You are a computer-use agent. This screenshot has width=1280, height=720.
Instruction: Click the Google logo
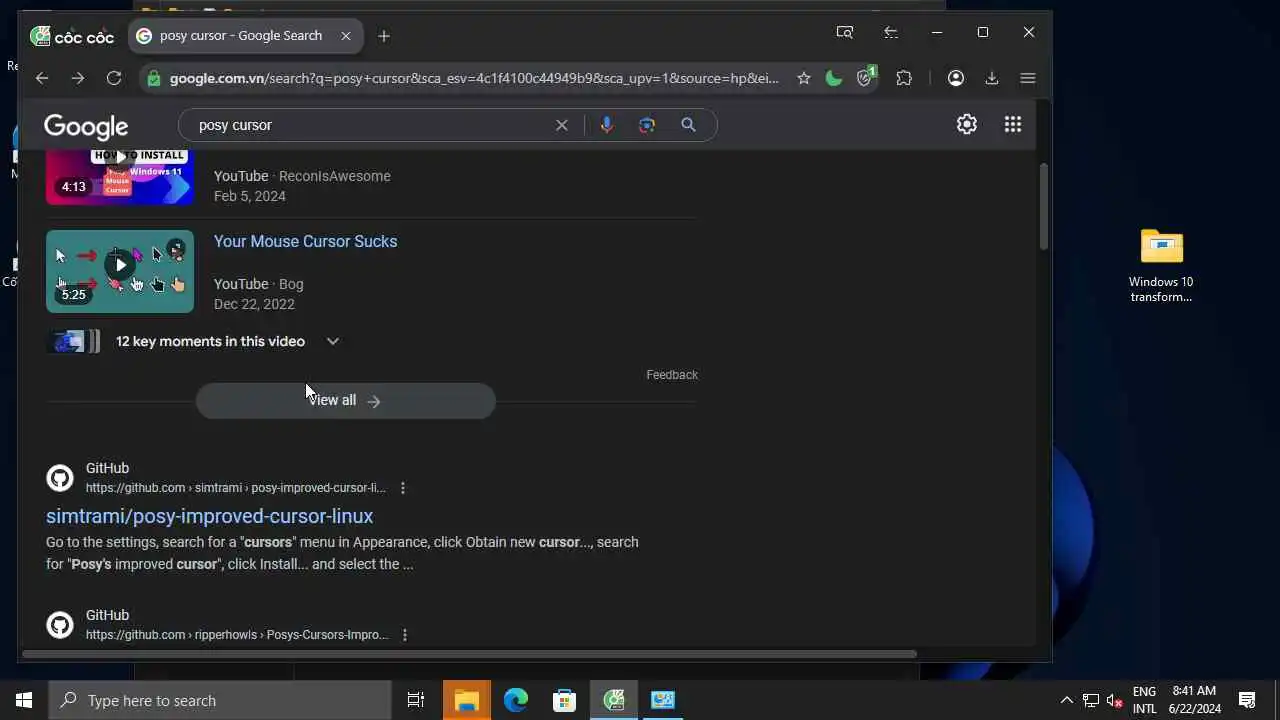(x=86, y=126)
